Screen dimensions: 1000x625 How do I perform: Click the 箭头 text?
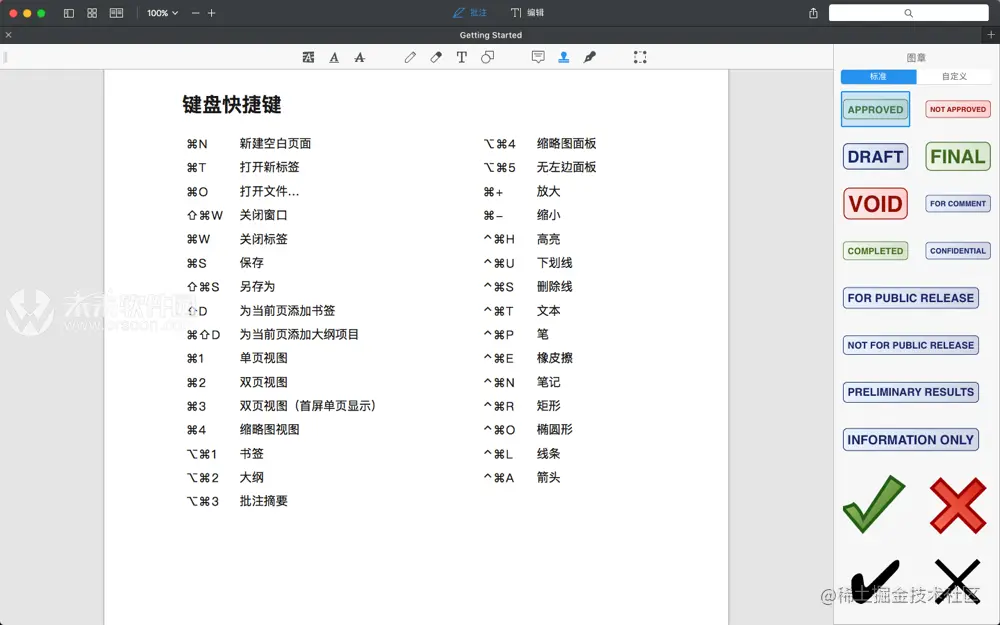(x=548, y=478)
